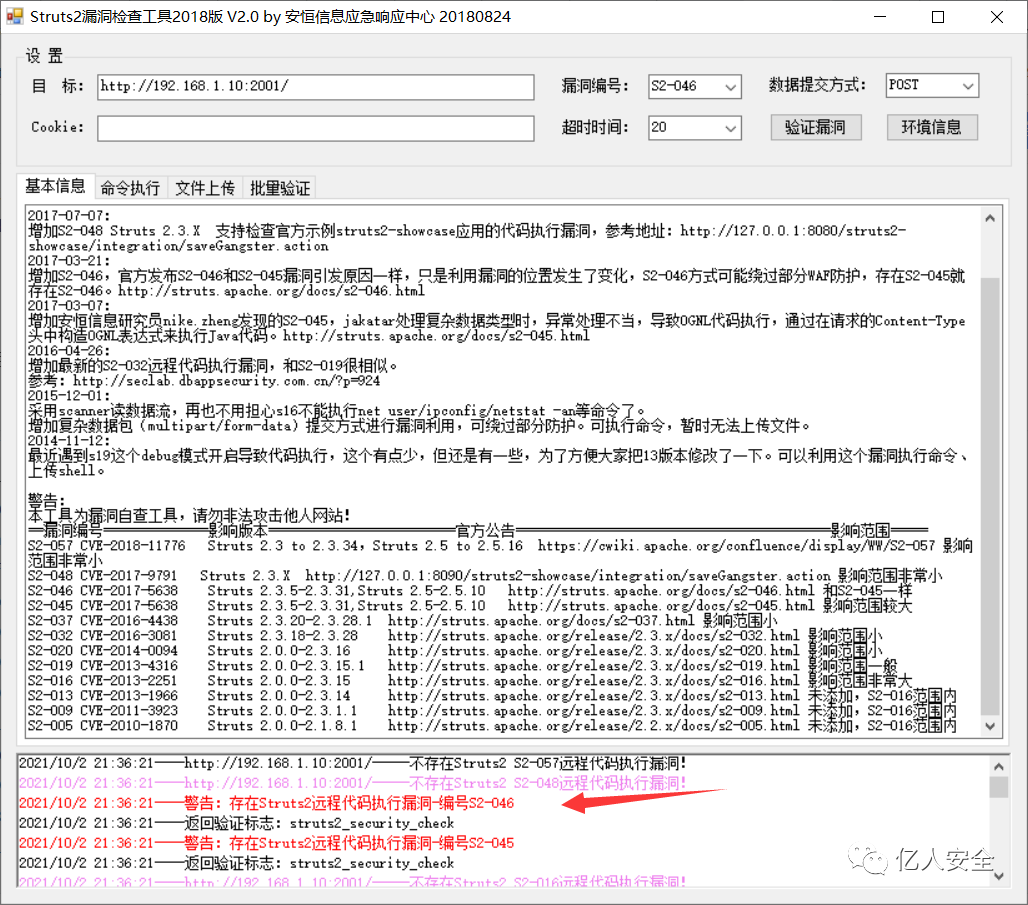Switch to the 文件上传 tab
Screen dimensions: 1028x905
[x=205, y=188]
